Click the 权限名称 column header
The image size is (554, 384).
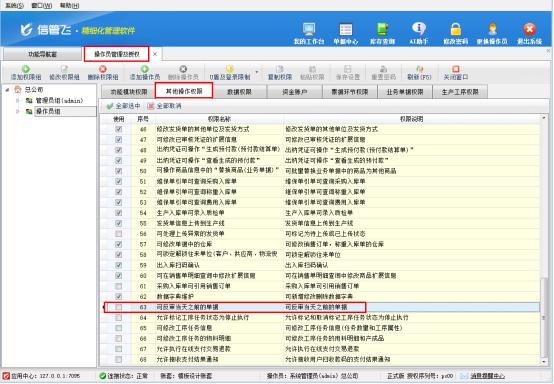click(x=219, y=119)
